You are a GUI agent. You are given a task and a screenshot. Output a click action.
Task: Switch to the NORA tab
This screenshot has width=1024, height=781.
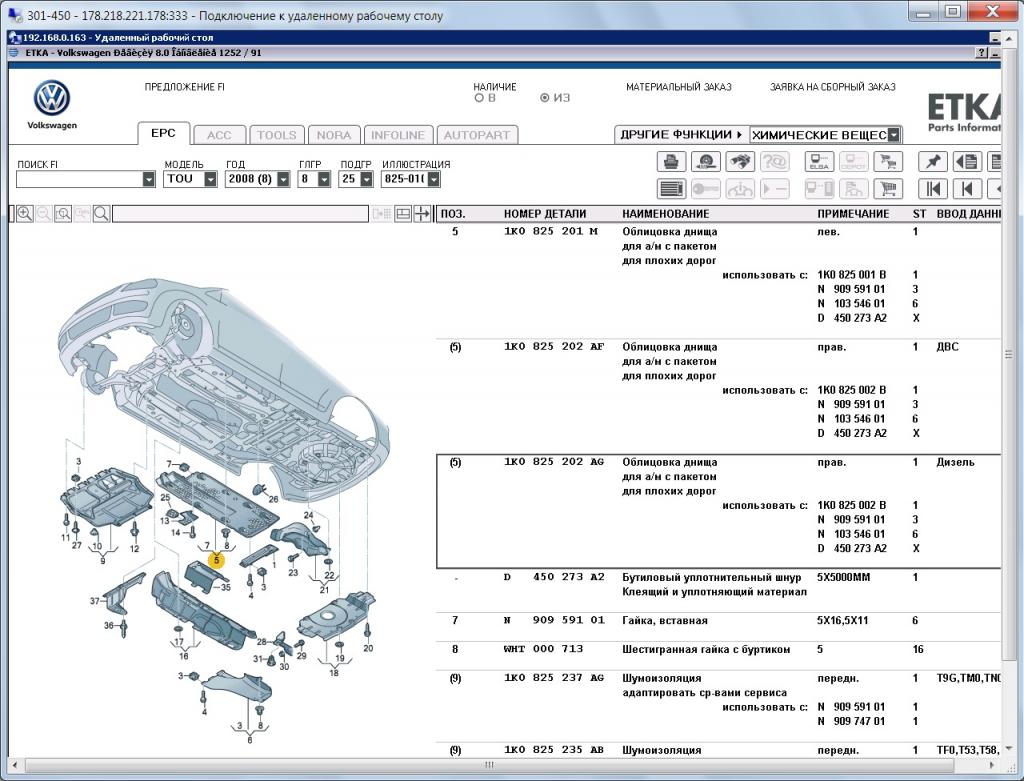pyautogui.click(x=334, y=135)
